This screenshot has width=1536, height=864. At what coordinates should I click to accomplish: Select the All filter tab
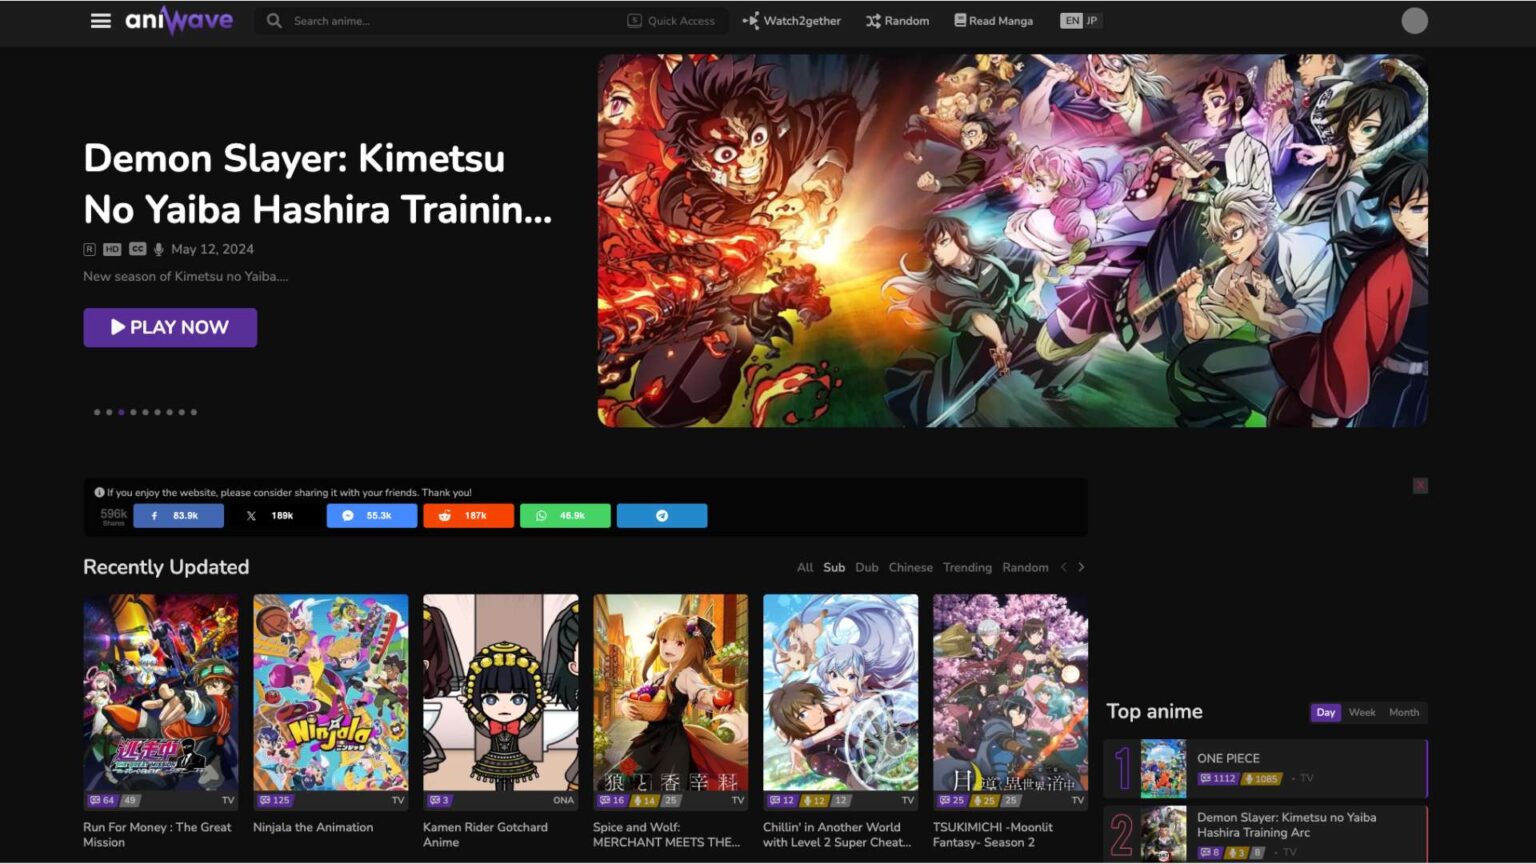[x=805, y=567]
